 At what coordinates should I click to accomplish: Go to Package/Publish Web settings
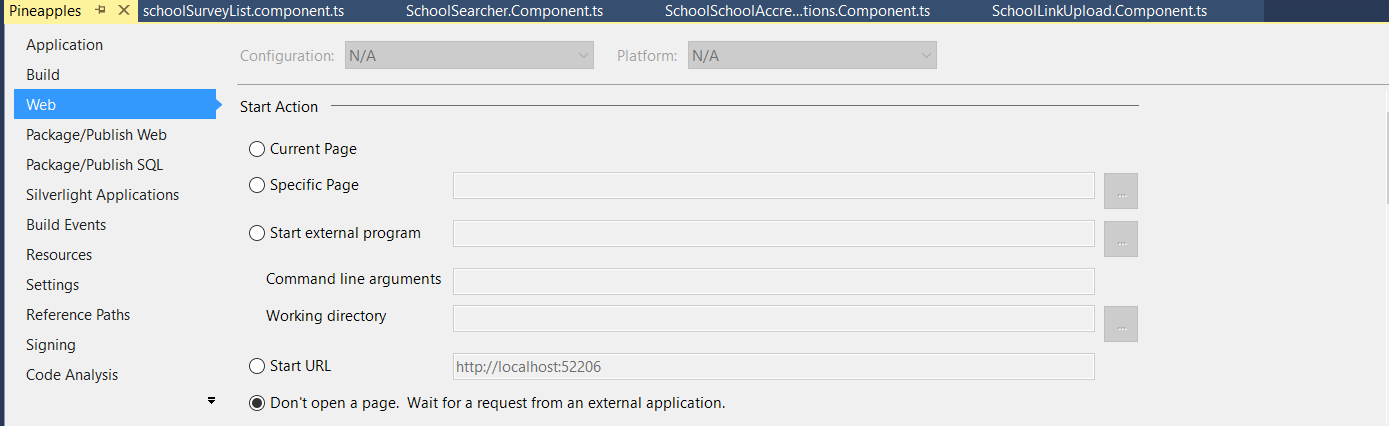96,135
